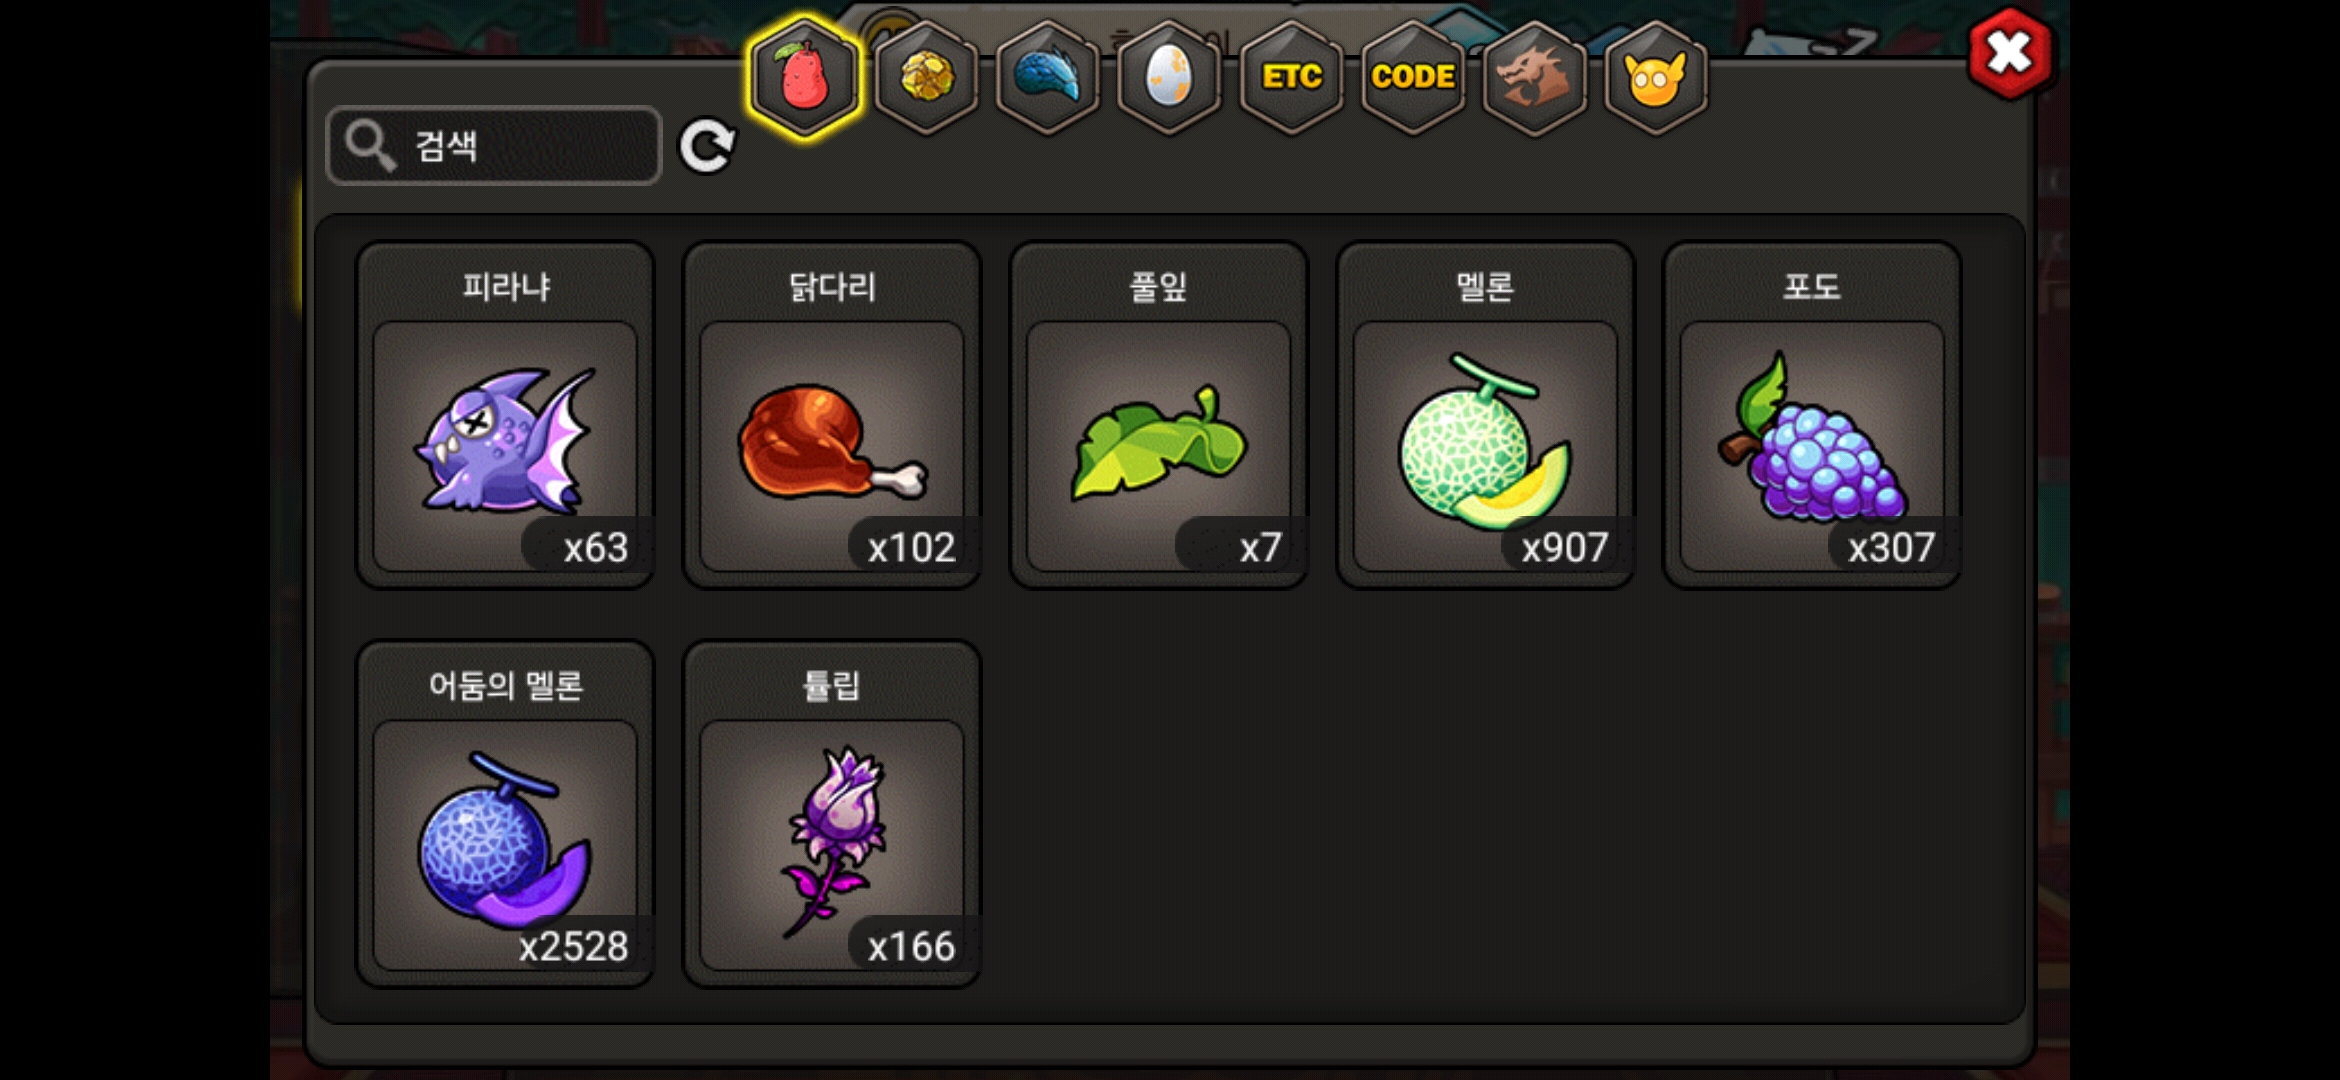
Task: Choose the 닭다리 chicken leg item
Action: coord(832,415)
